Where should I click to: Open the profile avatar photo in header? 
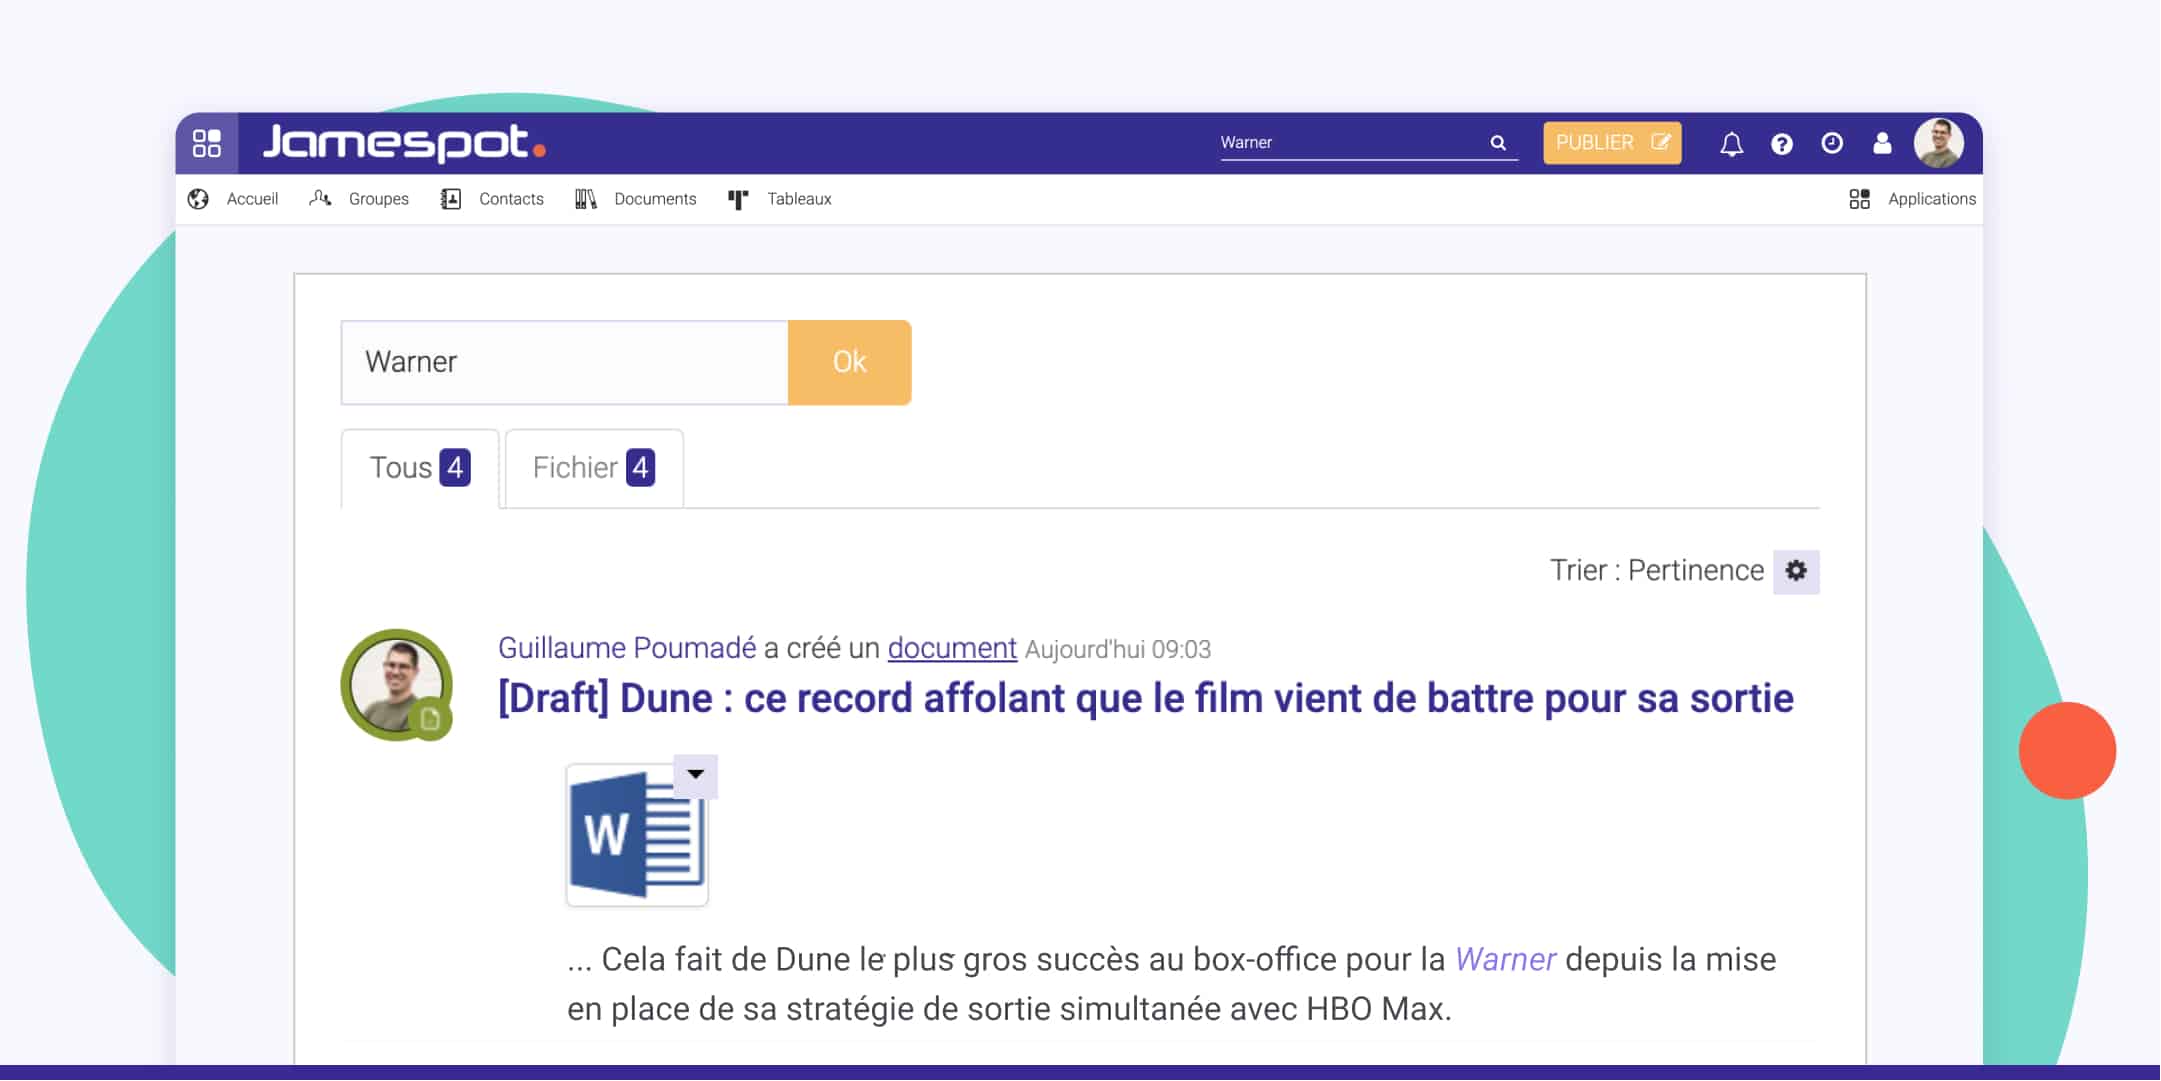pos(1938,143)
